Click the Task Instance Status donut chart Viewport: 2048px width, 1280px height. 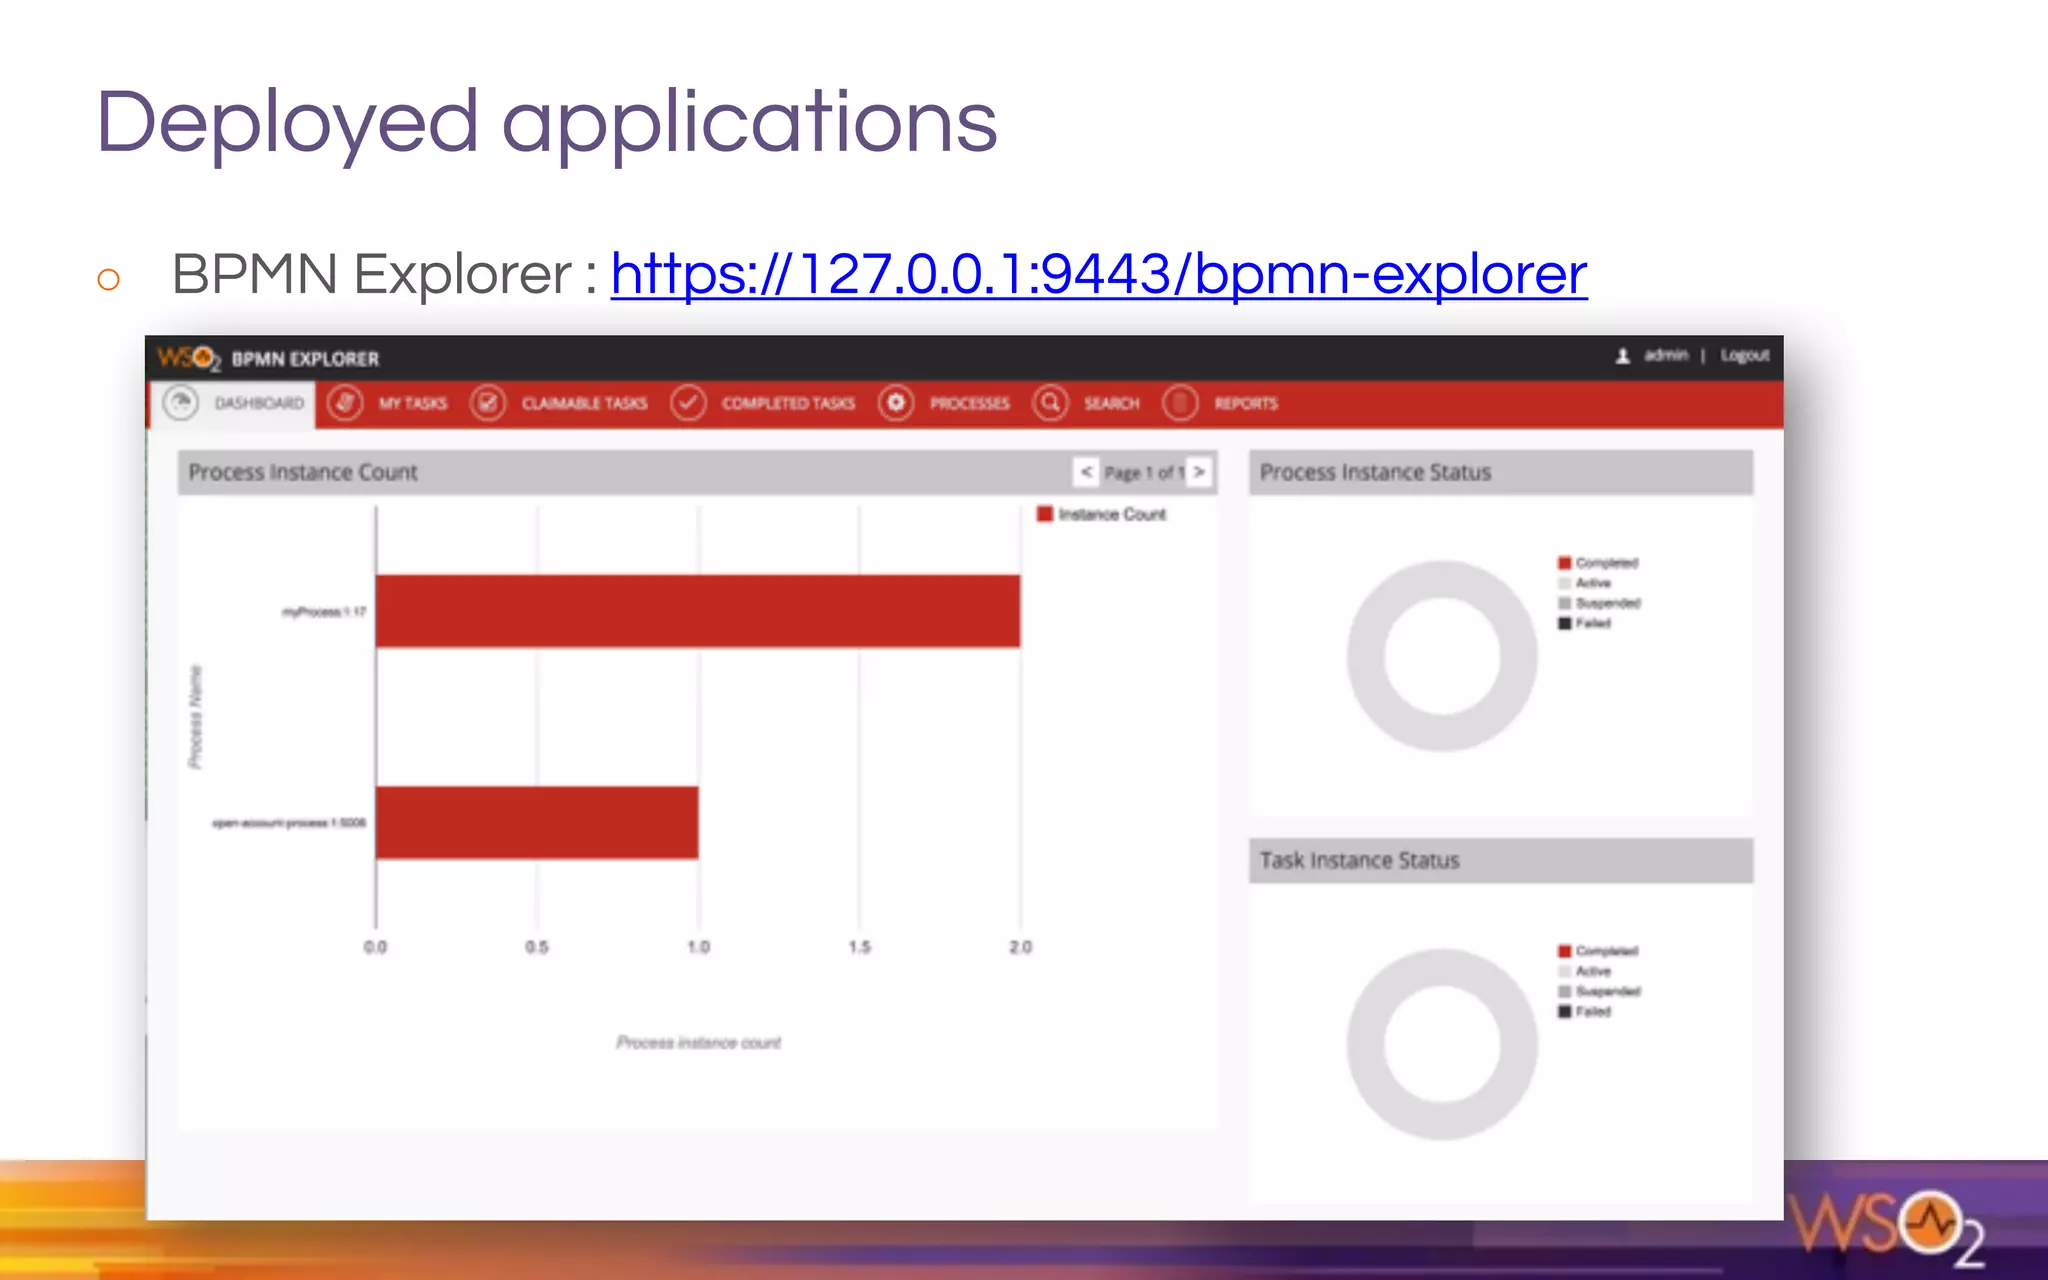1442,1044
